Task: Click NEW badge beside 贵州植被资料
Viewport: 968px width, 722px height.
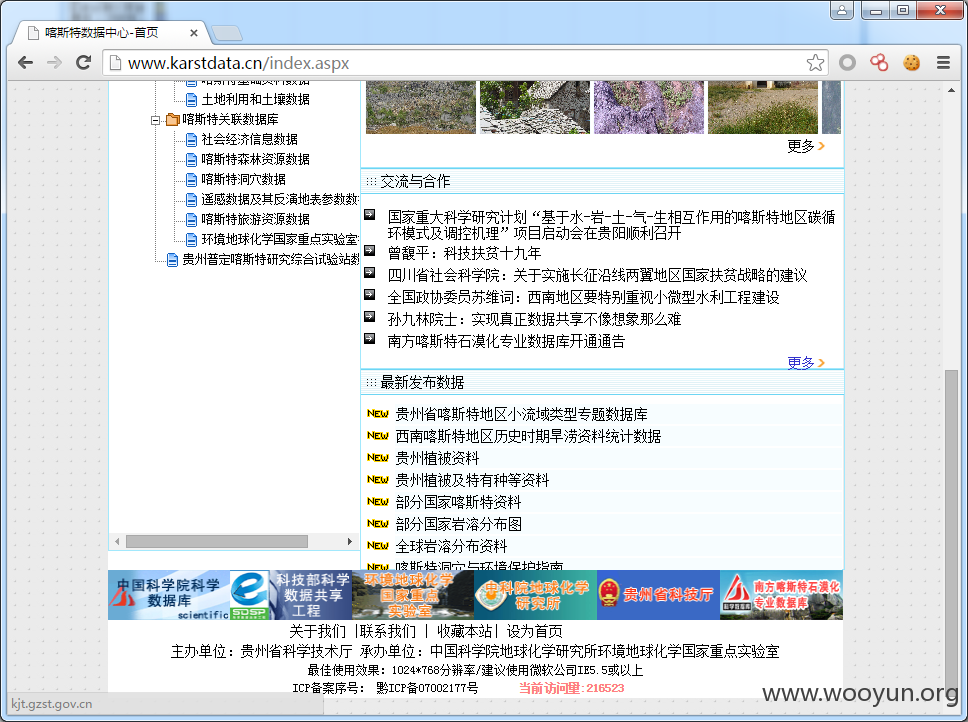Action: coord(378,457)
